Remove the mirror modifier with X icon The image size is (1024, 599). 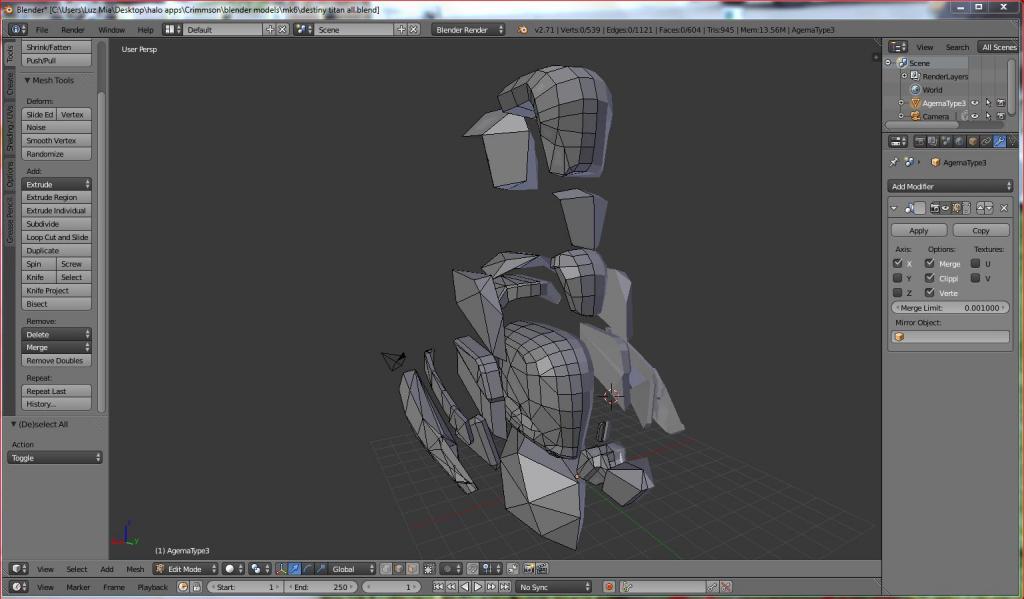(1004, 208)
